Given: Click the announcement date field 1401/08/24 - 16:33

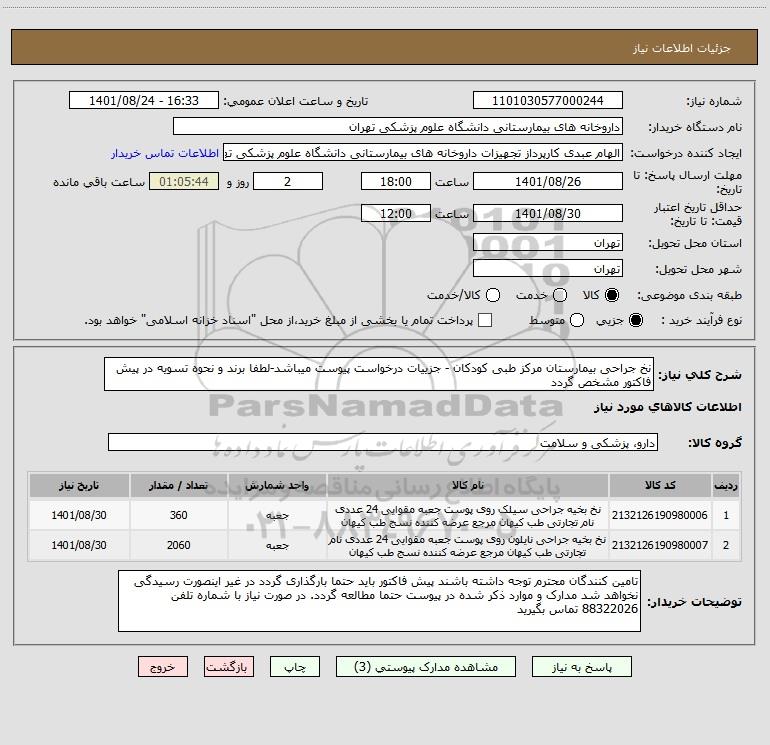Looking at the screenshot, I should pos(144,101).
